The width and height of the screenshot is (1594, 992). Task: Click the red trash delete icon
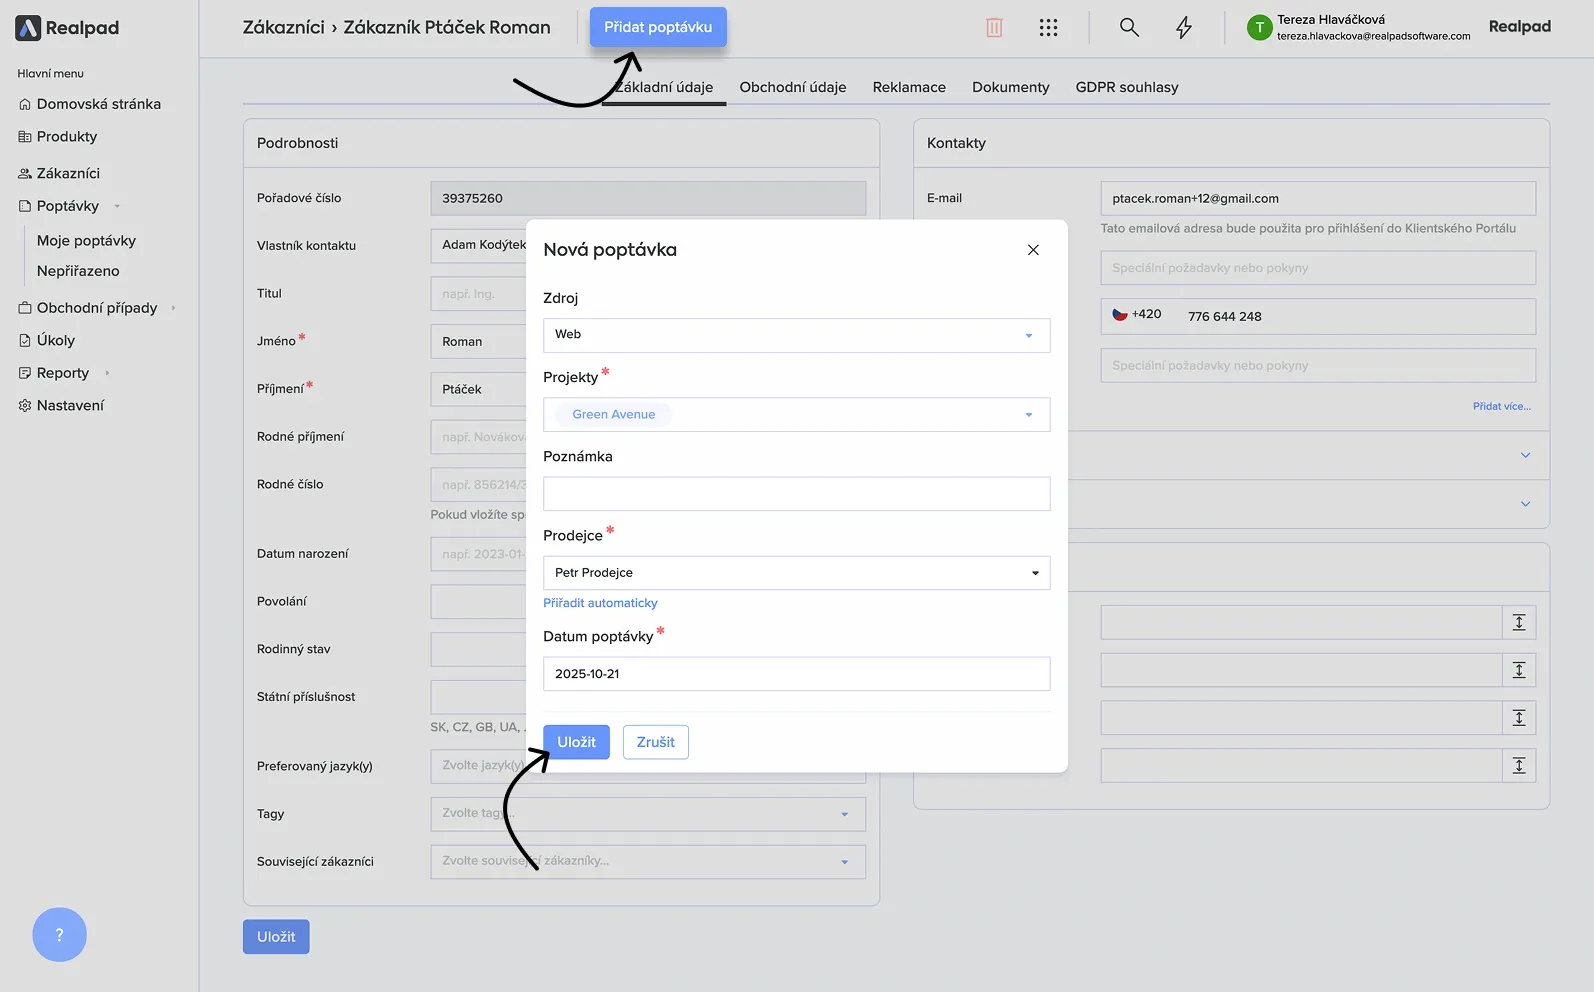pyautogui.click(x=994, y=28)
